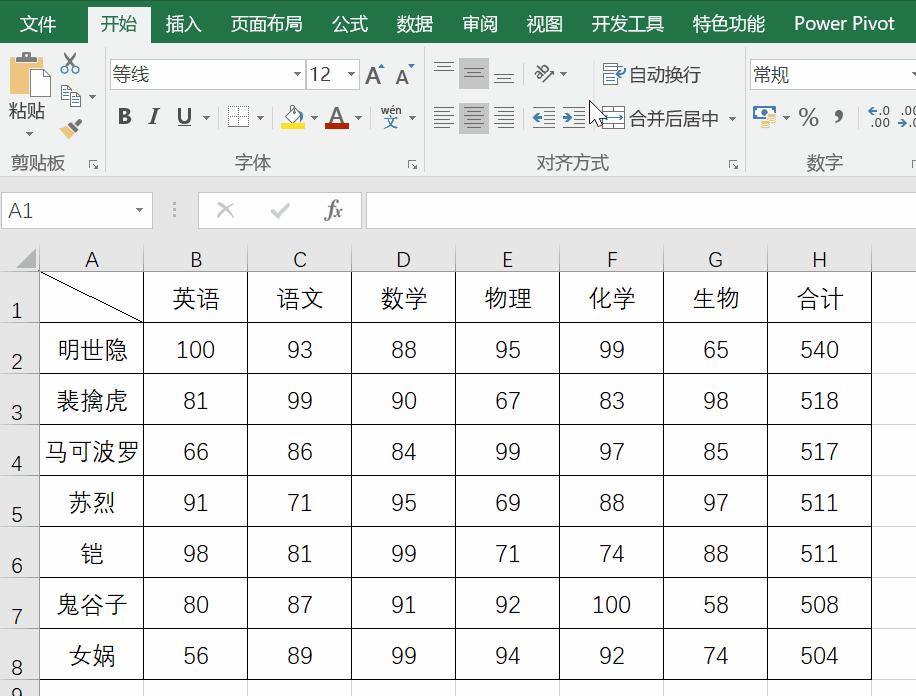916x696 pixels.
Task: Open the 常规 number format dropdown
Action: coord(910,74)
